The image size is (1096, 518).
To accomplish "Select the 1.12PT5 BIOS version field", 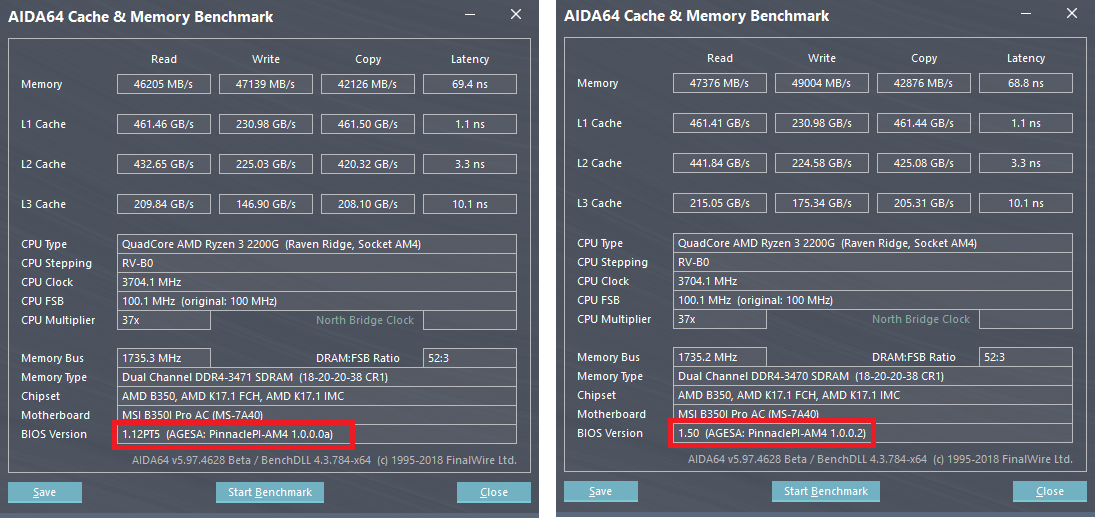I will pyautogui.click(x=235, y=434).
